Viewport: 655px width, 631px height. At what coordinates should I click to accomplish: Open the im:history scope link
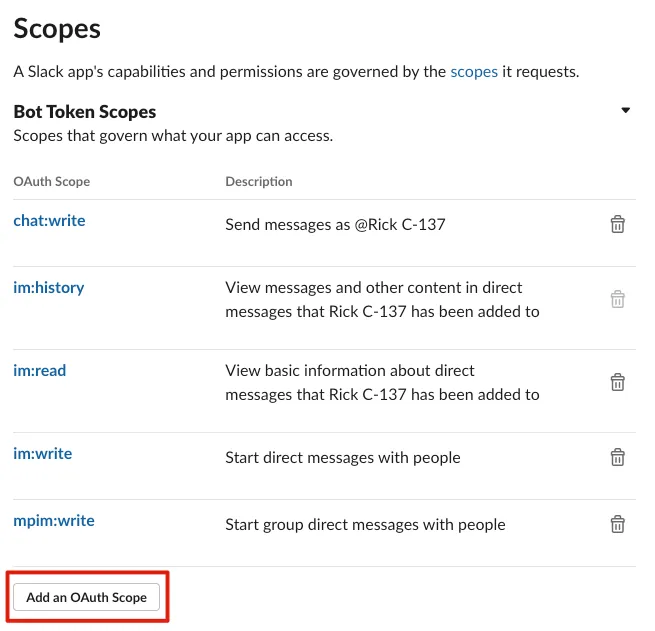point(49,287)
